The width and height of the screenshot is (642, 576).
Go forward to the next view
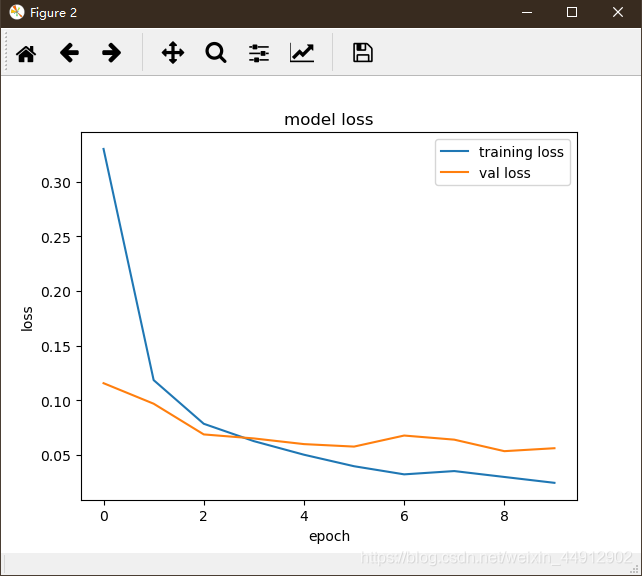112,53
